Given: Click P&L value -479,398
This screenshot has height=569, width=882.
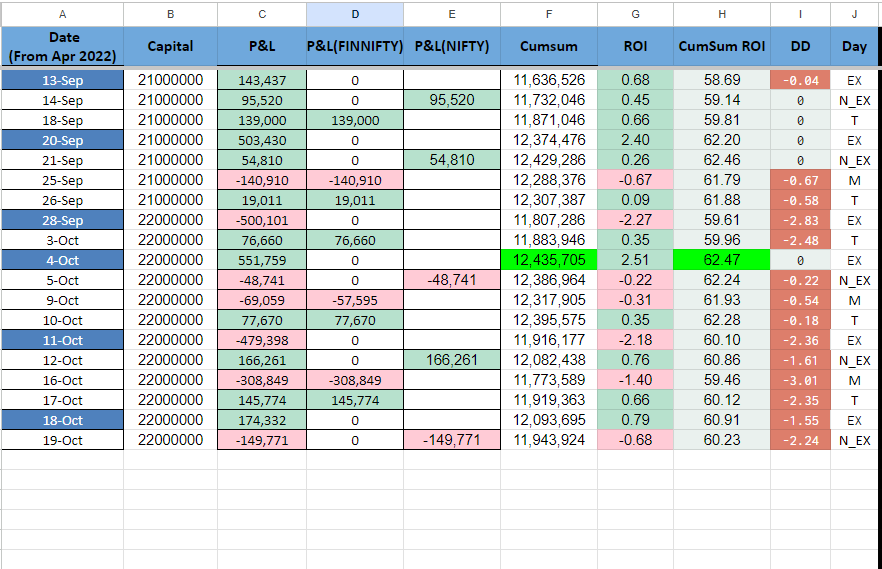Looking at the screenshot, I should 262,340.
